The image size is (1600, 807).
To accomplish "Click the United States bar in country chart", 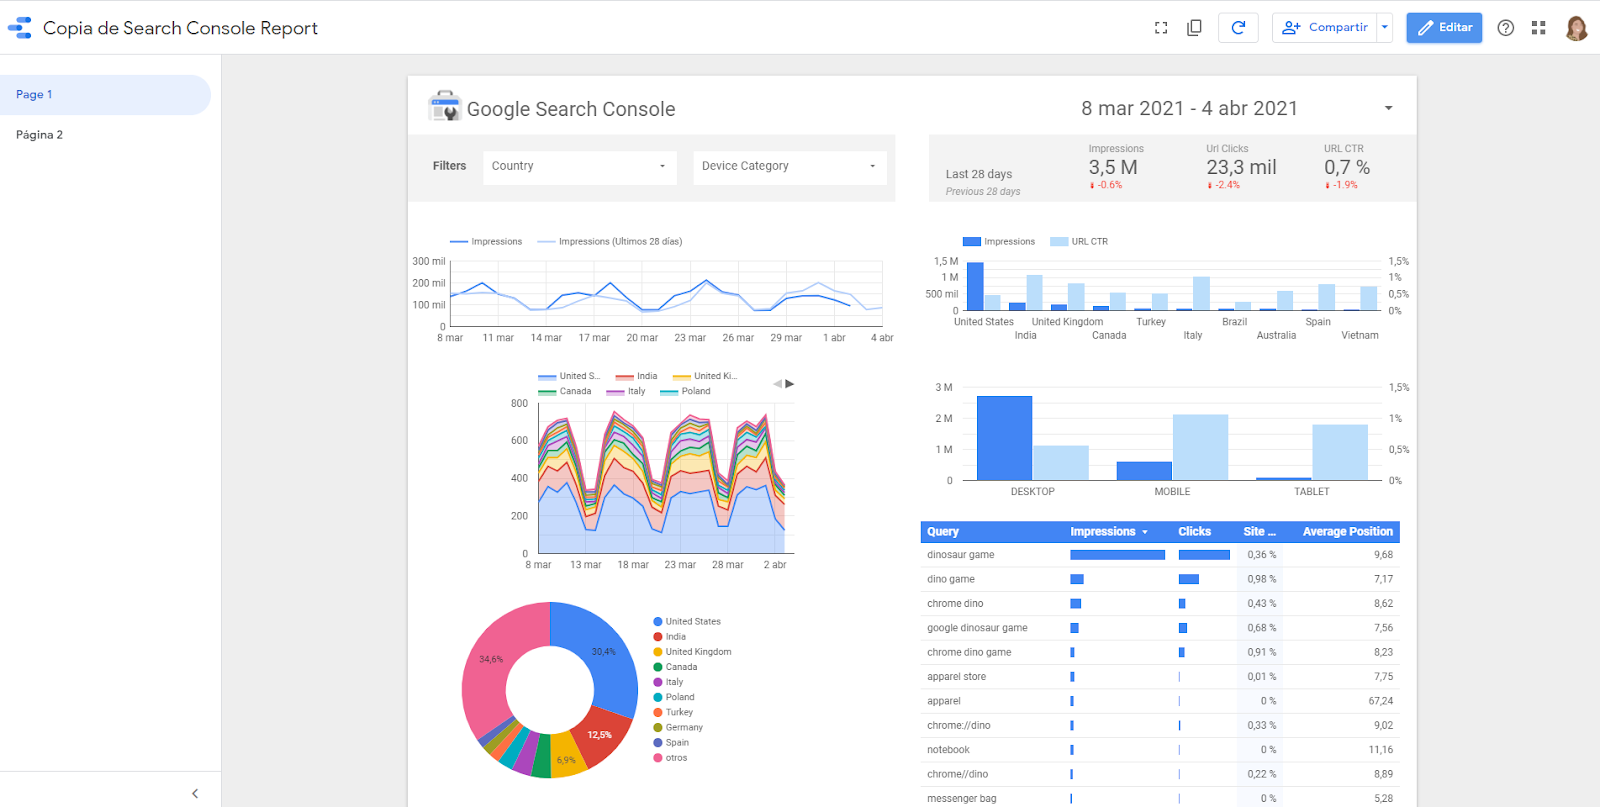I will coord(975,286).
